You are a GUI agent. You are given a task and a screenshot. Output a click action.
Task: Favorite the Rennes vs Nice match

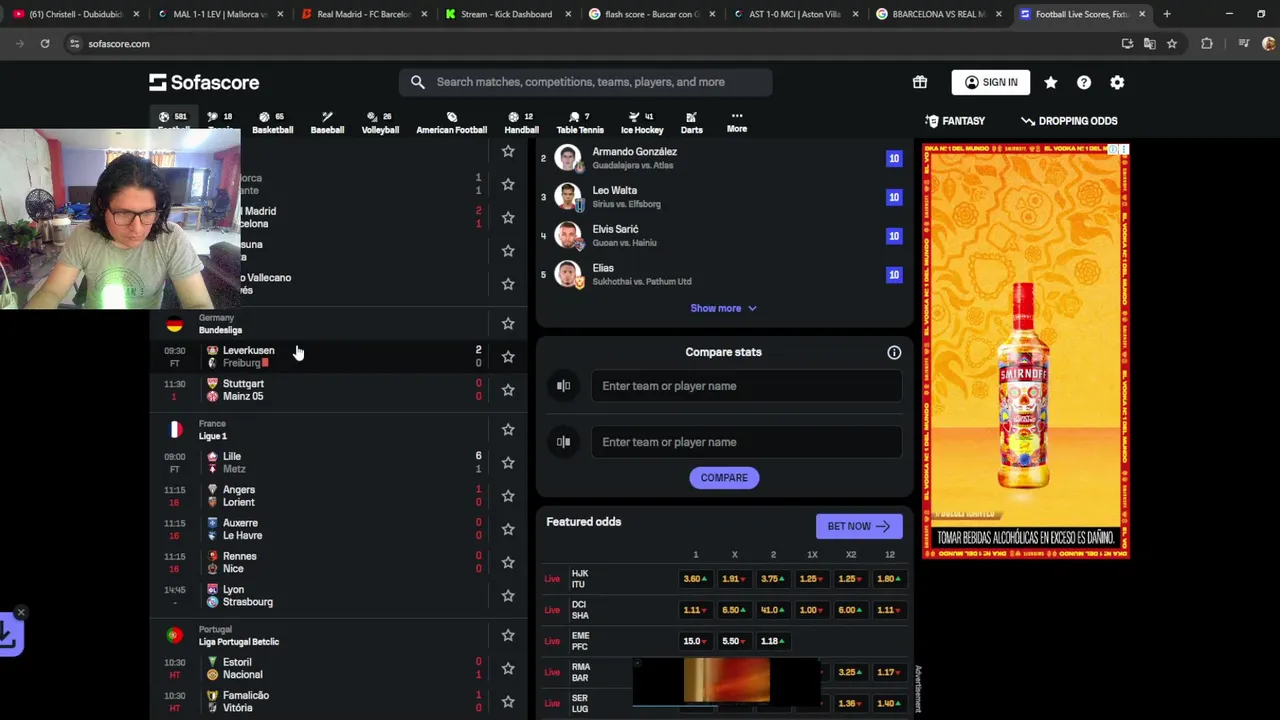tap(508, 562)
